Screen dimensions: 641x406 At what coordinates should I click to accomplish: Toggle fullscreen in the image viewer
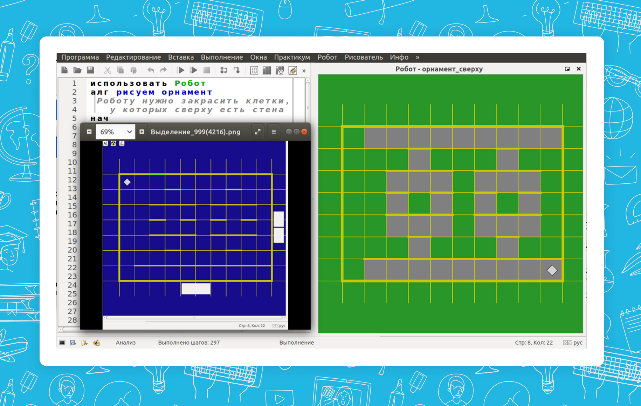tap(257, 132)
